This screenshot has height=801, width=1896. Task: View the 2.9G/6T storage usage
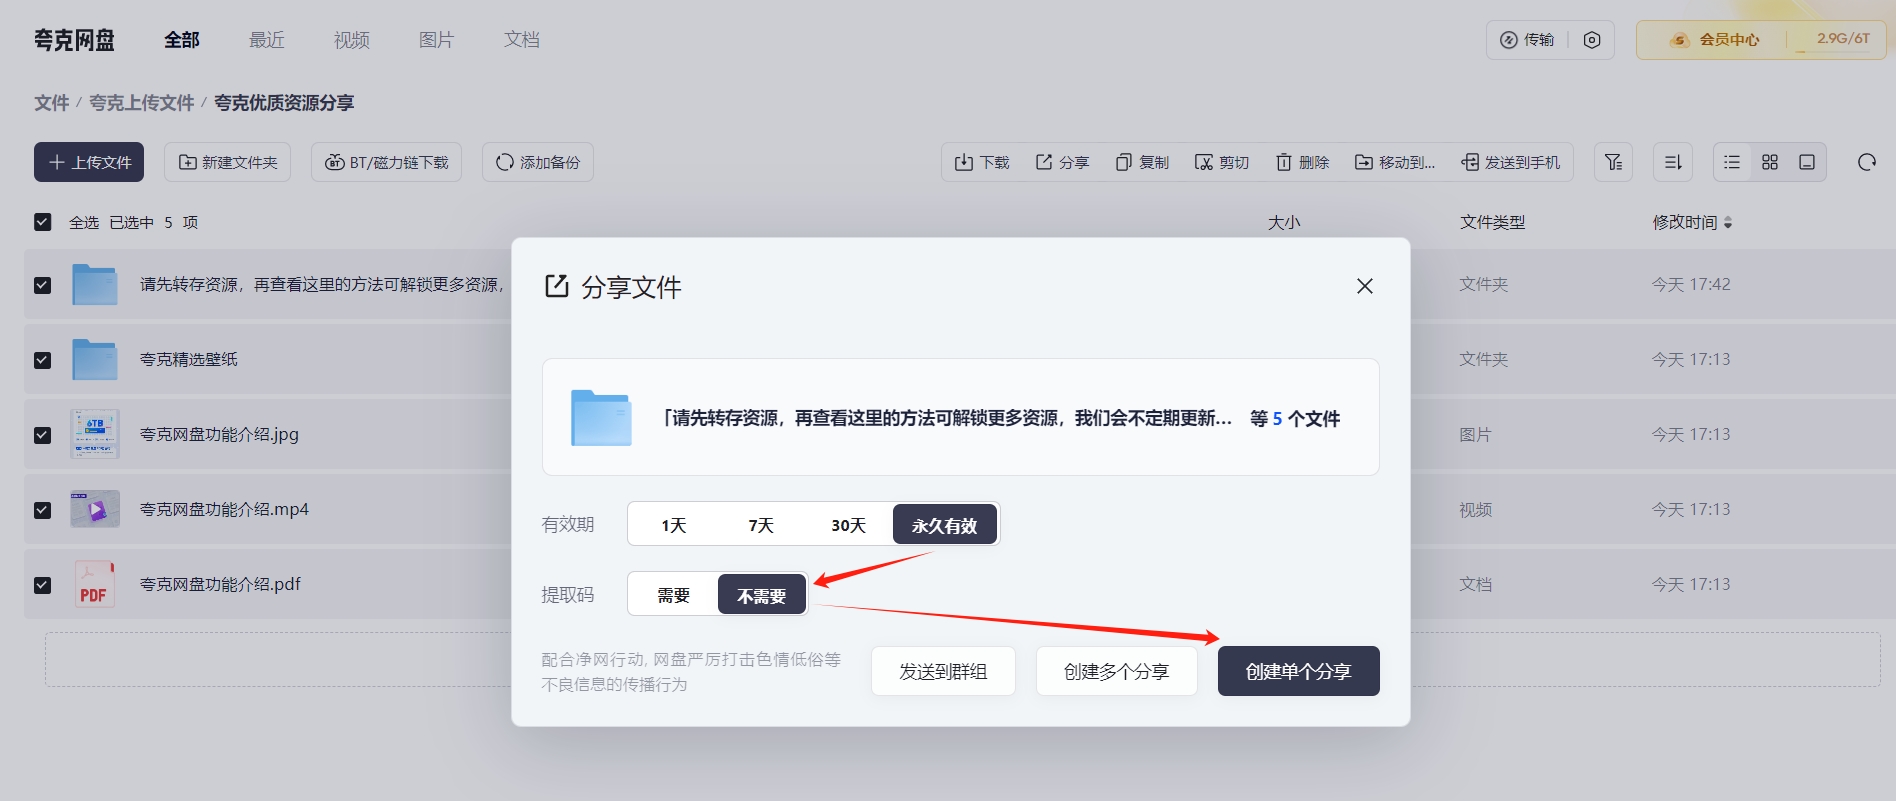click(1843, 38)
